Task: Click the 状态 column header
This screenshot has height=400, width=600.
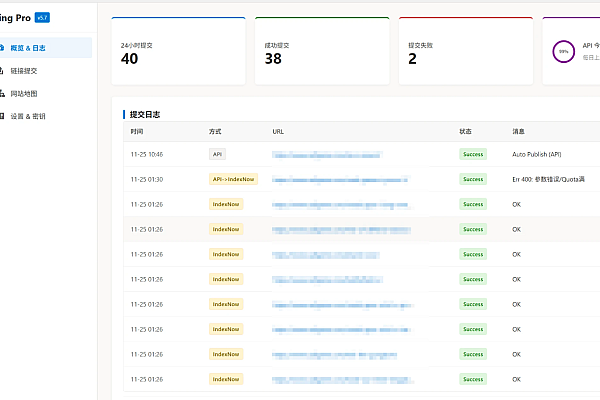Action: point(465,132)
